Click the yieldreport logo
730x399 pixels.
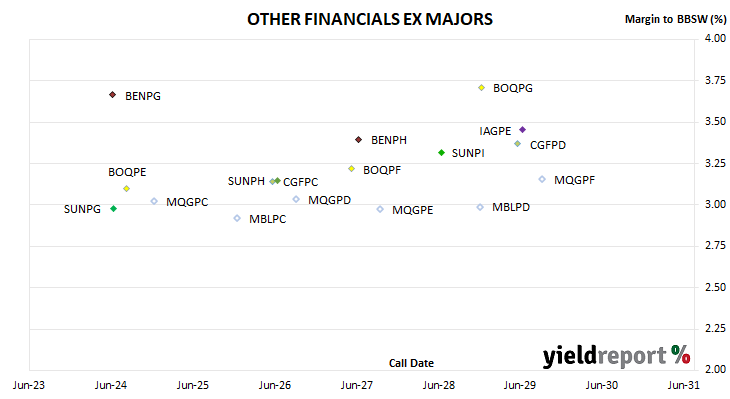[616, 357]
